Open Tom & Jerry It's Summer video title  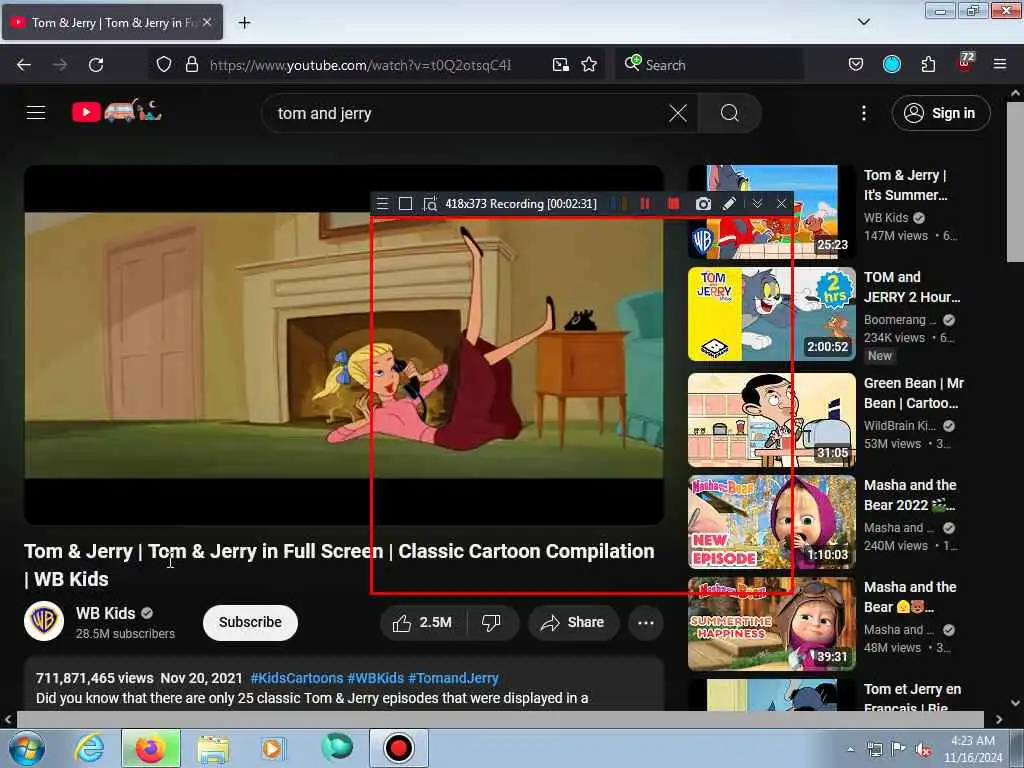pos(906,185)
